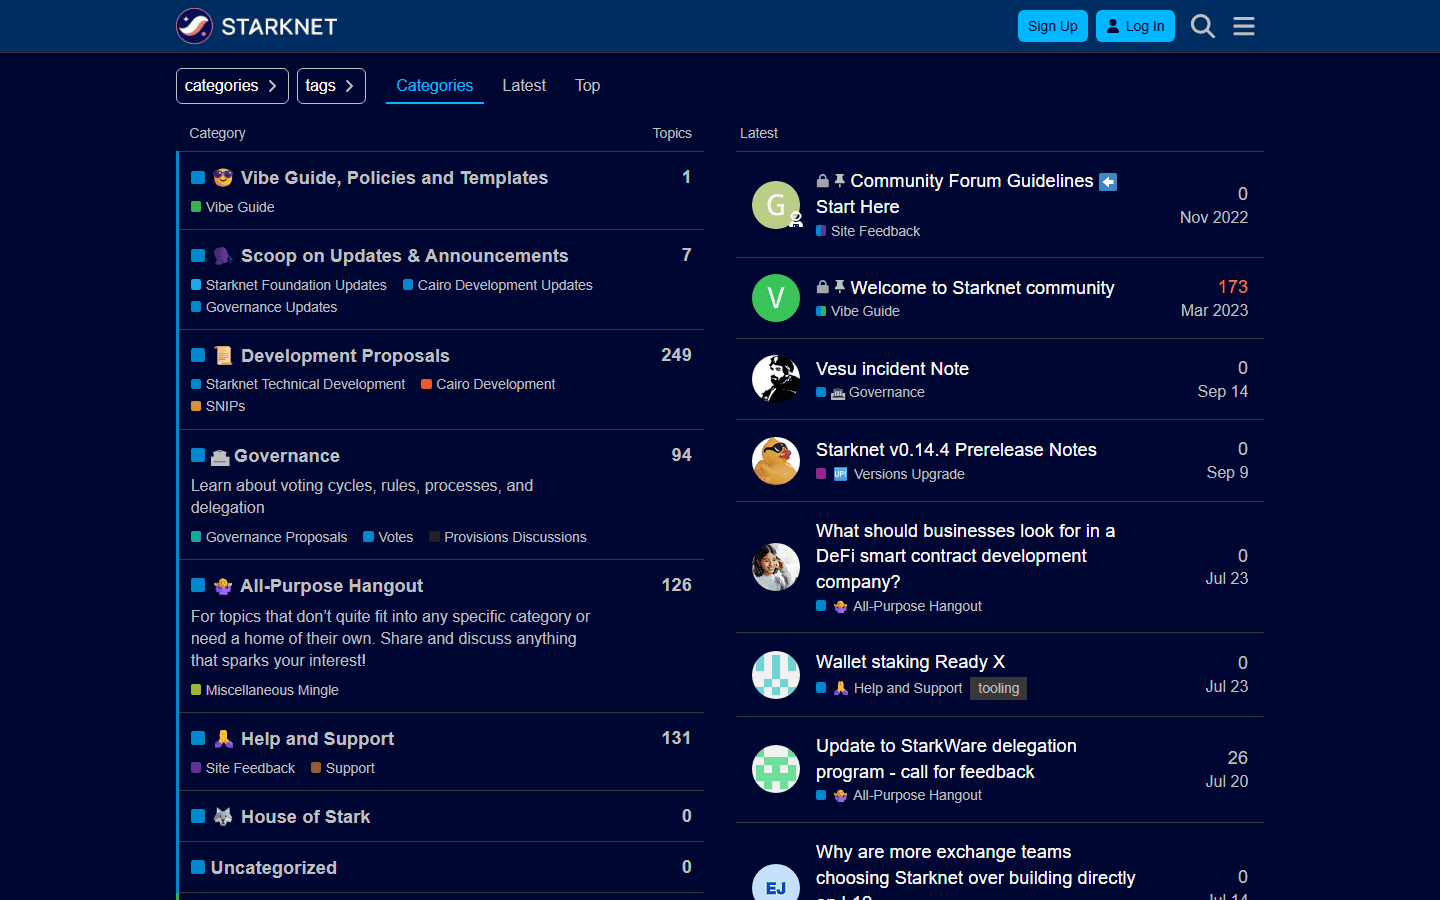Expand the categories dropdown
This screenshot has width=1440, height=900.
pyautogui.click(x=232, y=86)
